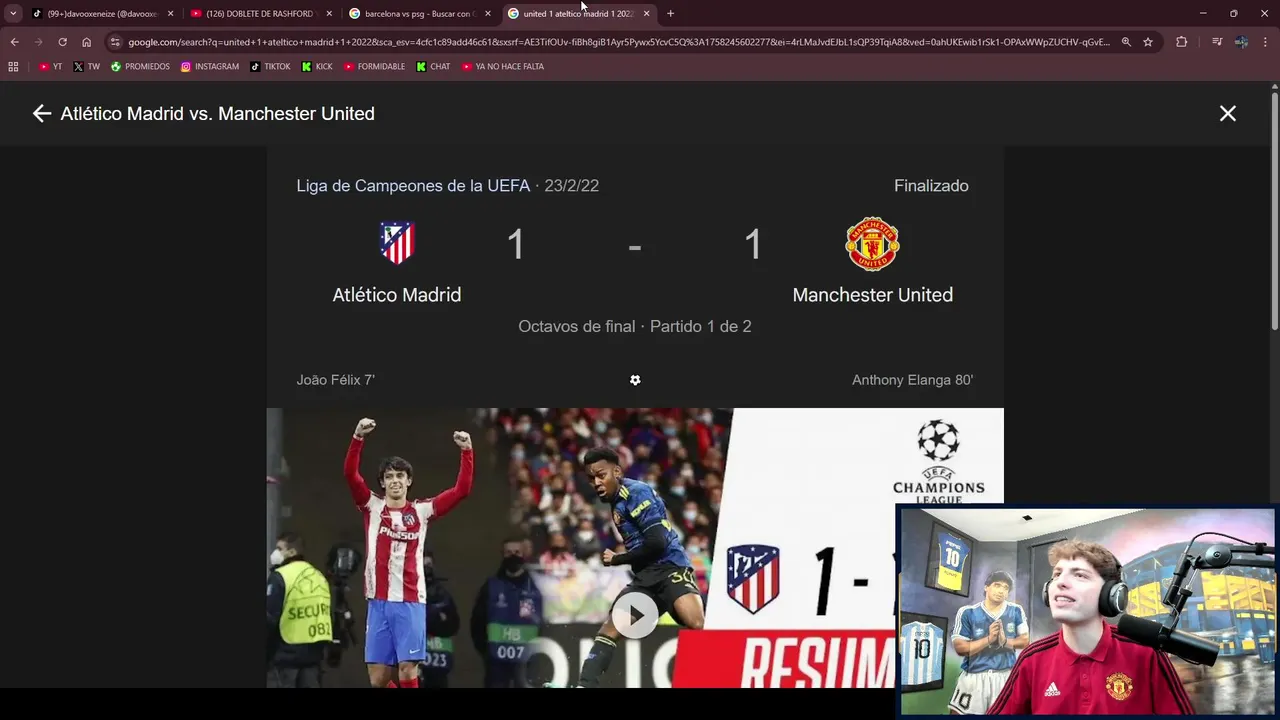
Task: Close the DOBLETE DE RASHFORD tab
Action: [329, 14]
